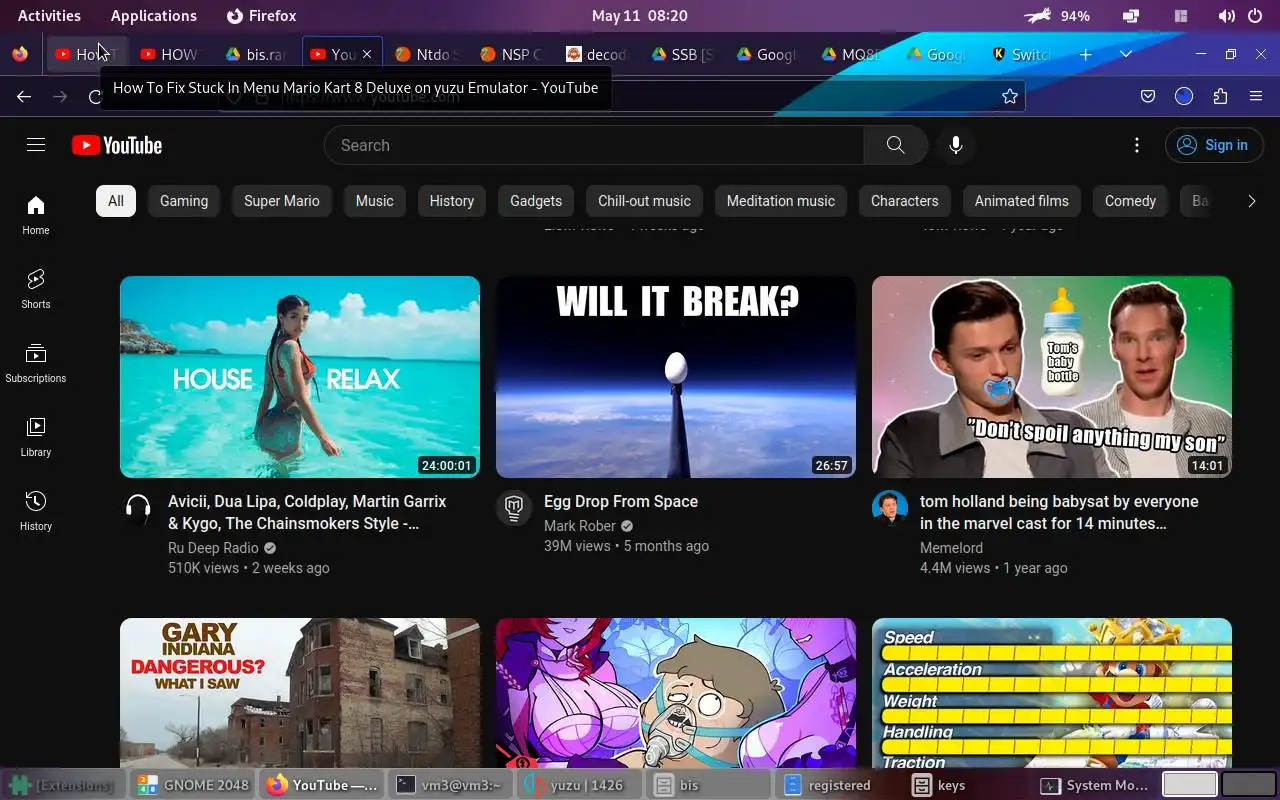This screenshot has width=1280, height=800.
Task: Go back one page in Firefox
Action: point(24,96)
